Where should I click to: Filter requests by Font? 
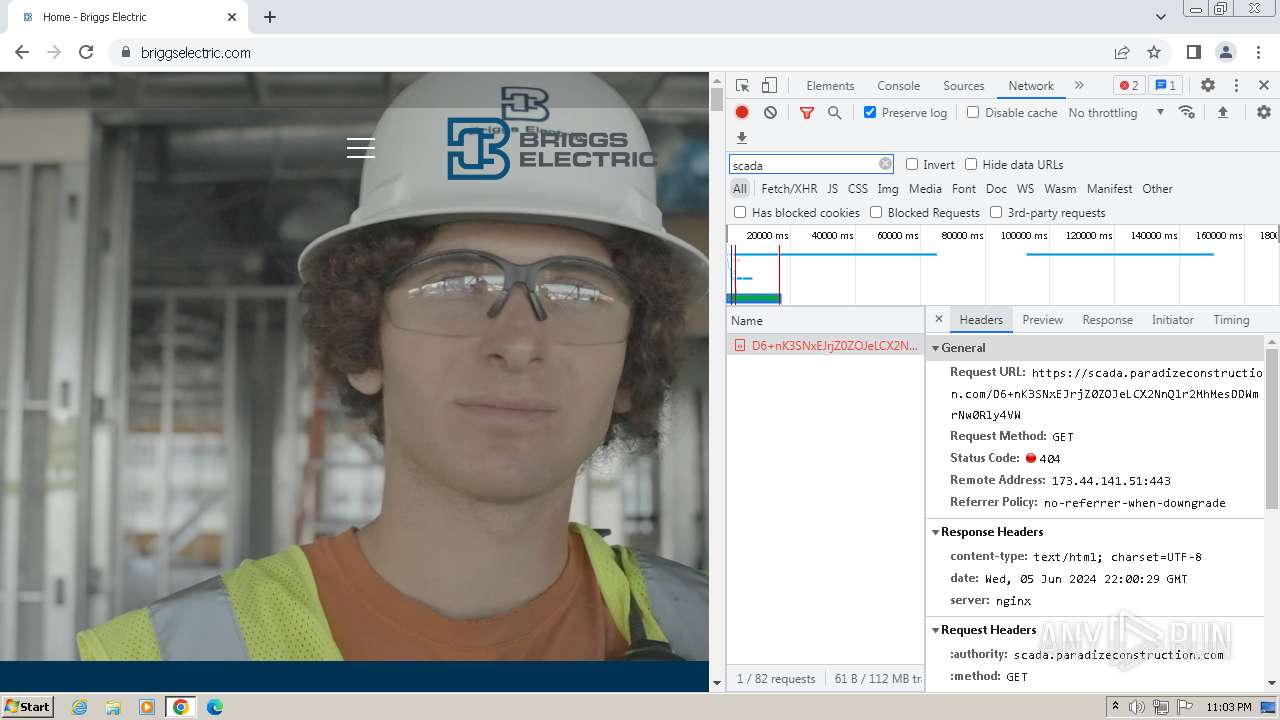(964, 188)
